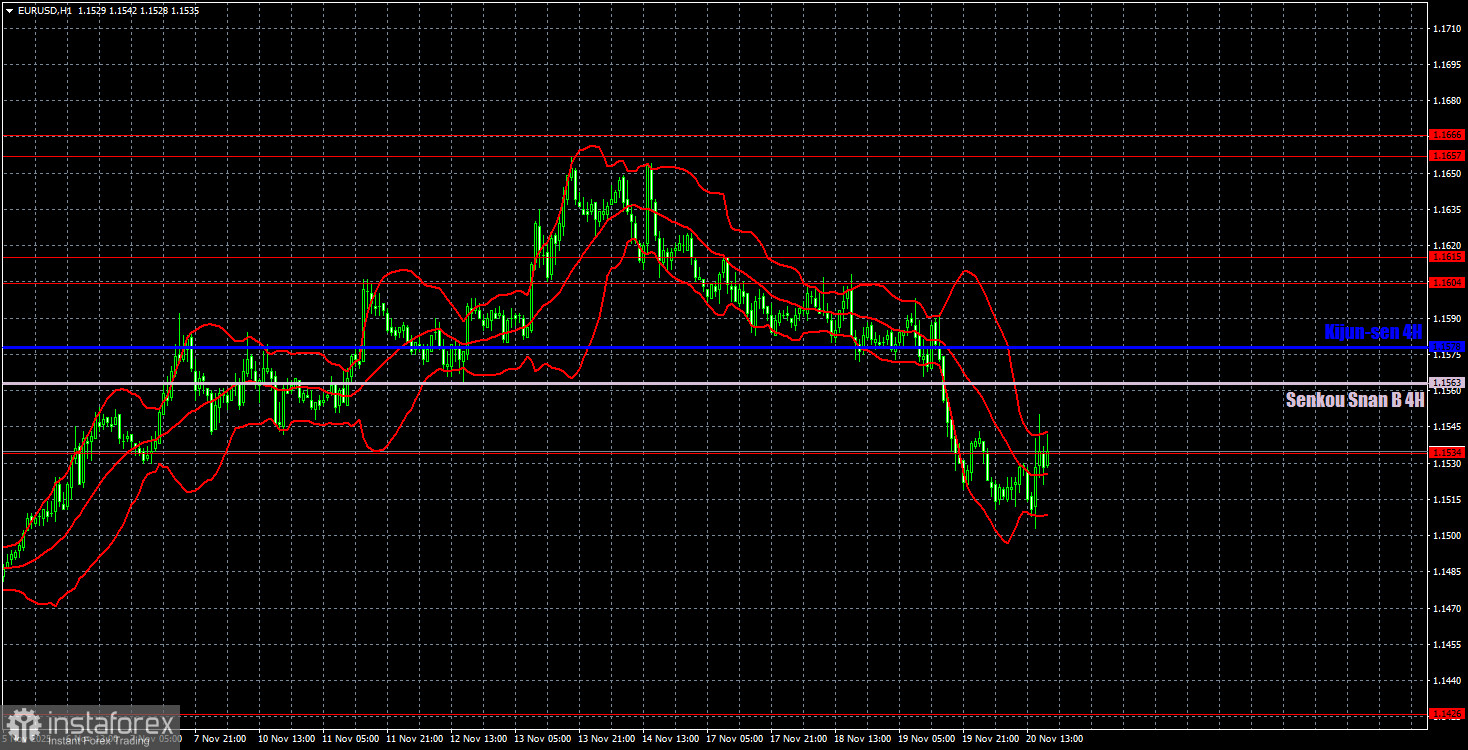
Task: Click the Kijun-sen 4H text label
Action: point(1371,331)
